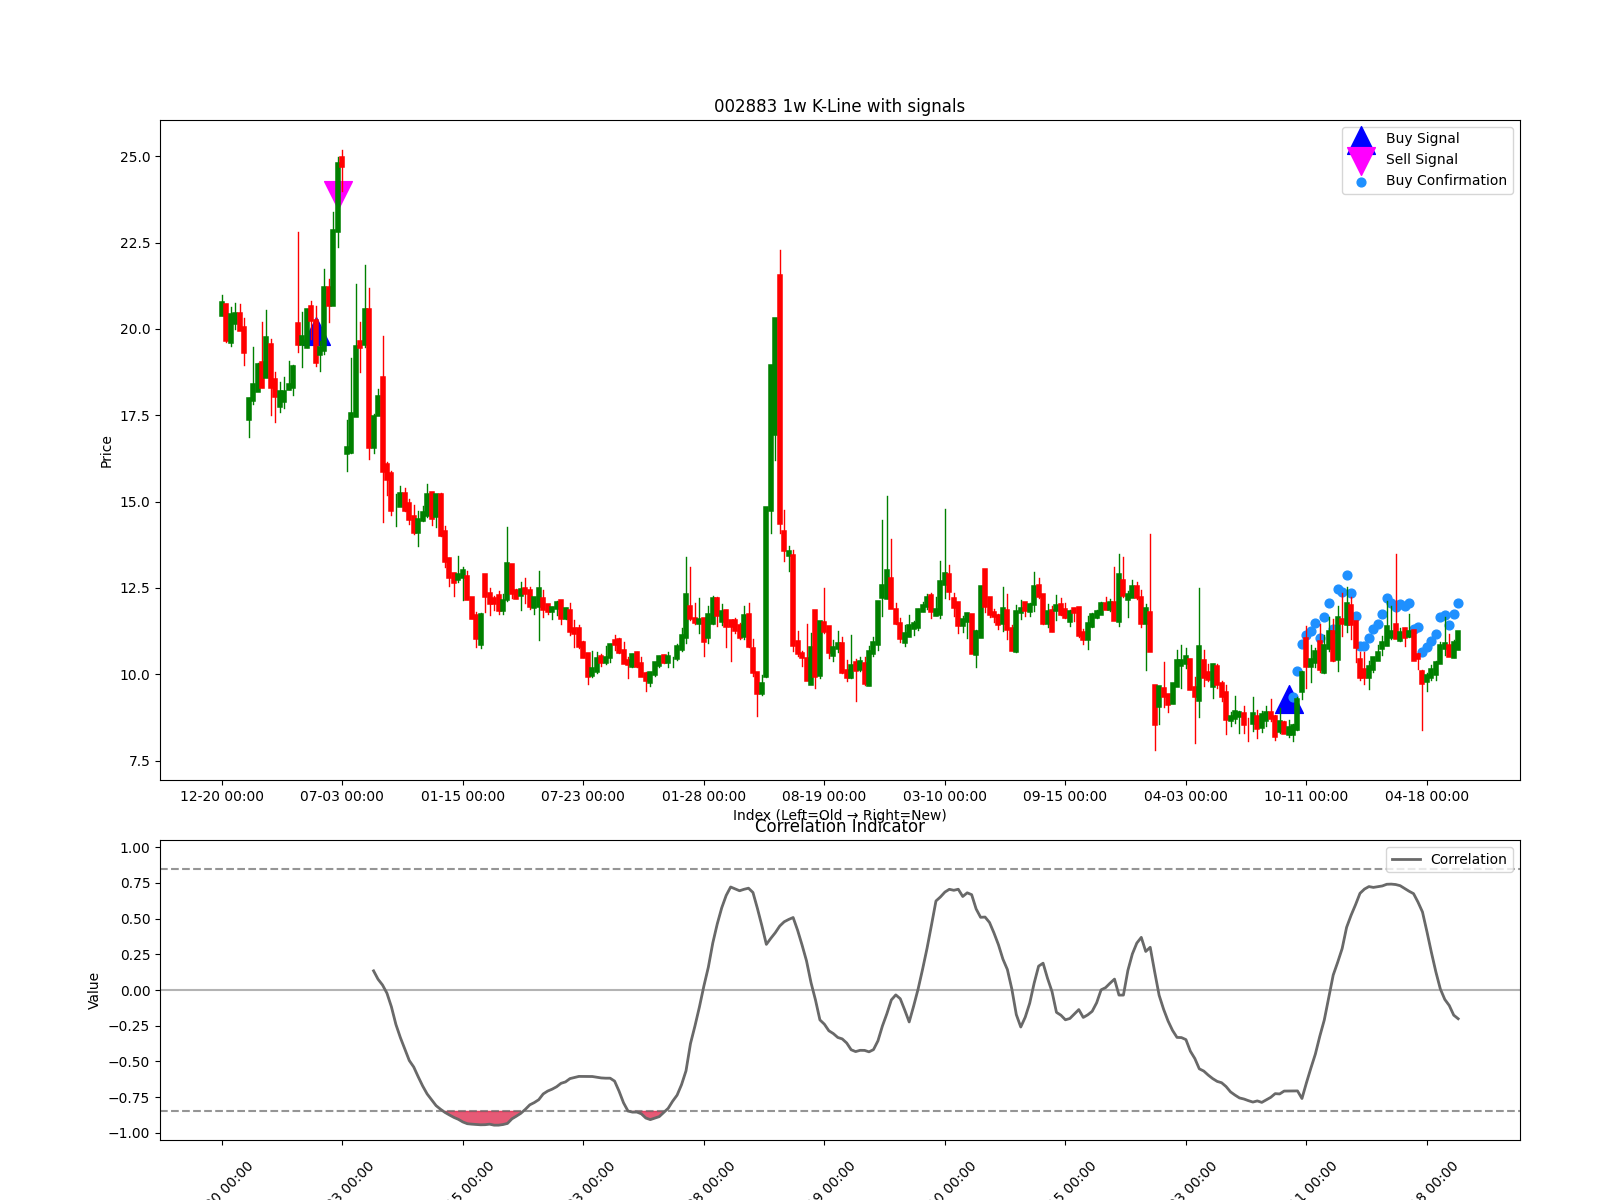Click the date tick '10-11 00:00'
This screenshot has height=1200, width=1600.
1306,796
